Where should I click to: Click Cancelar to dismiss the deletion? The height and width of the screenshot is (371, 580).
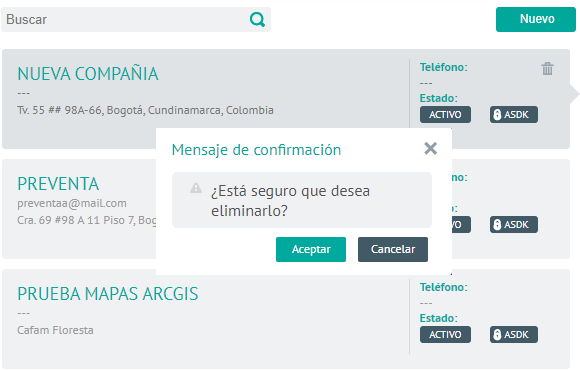393,249
